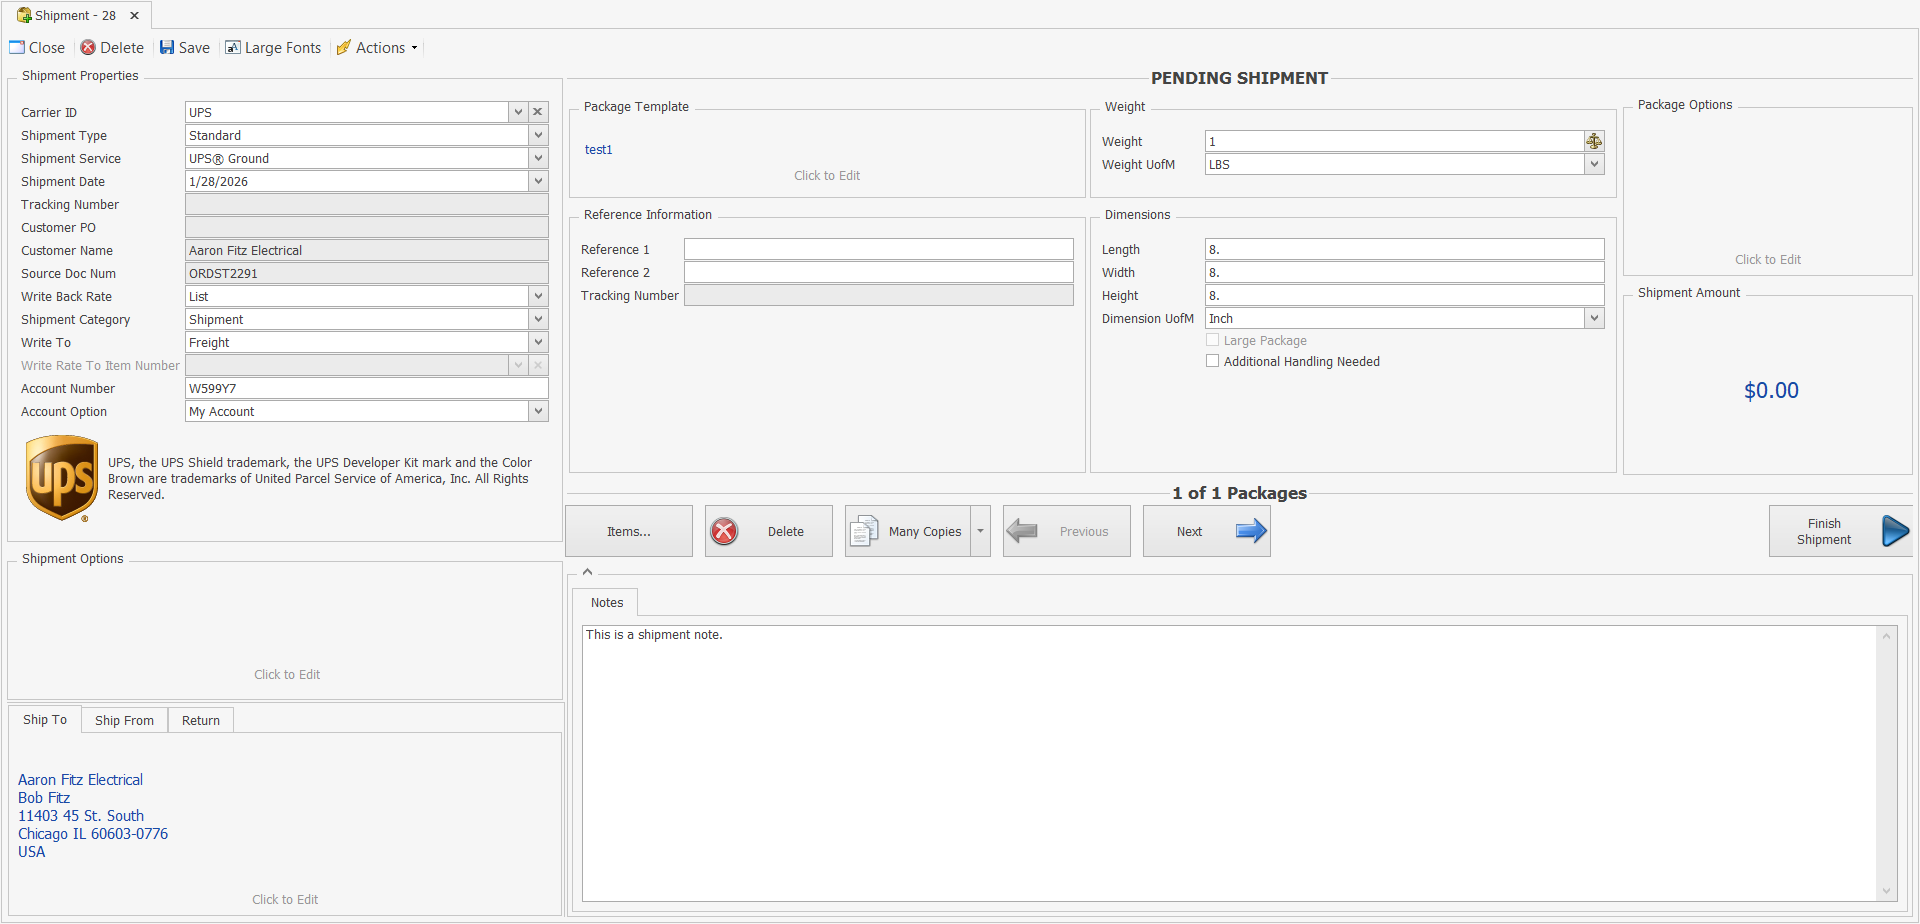Collapse the notes panel with the chevron
Screen dimensions: 1920x924
tap(588, 572)
